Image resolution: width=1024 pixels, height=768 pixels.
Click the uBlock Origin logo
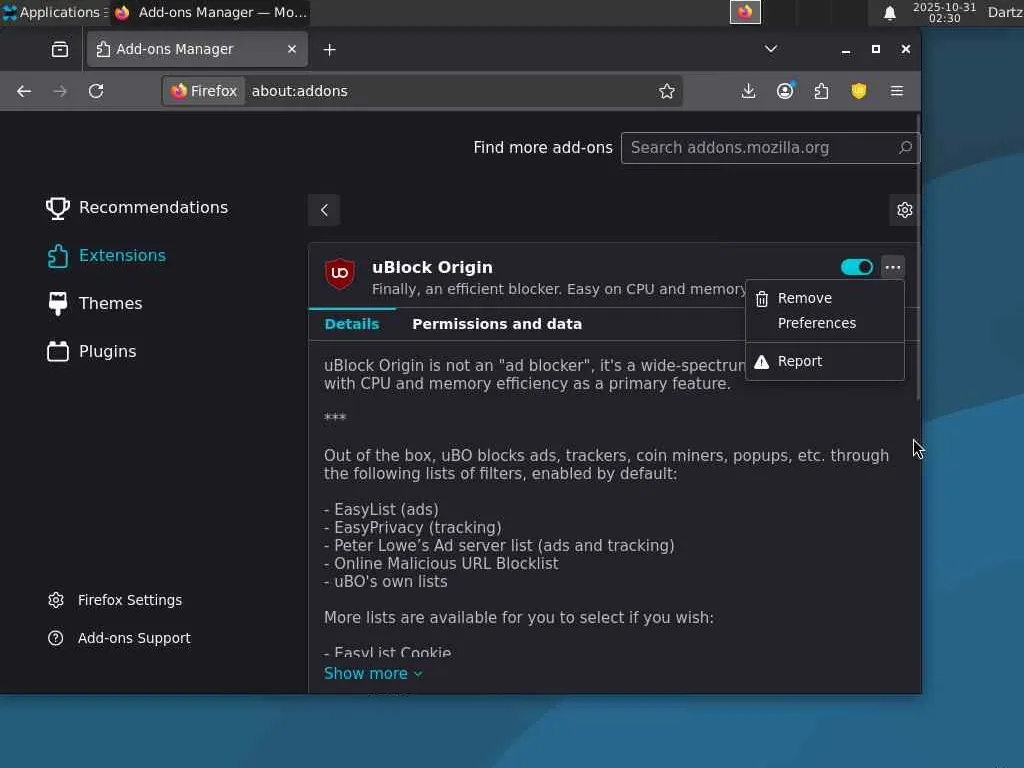(x=340, y=274)
